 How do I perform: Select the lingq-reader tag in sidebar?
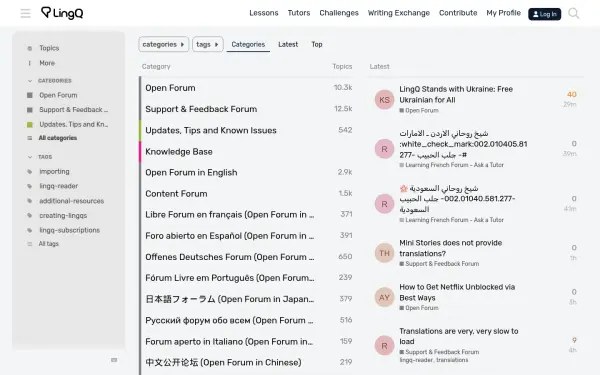click(59, 186)
